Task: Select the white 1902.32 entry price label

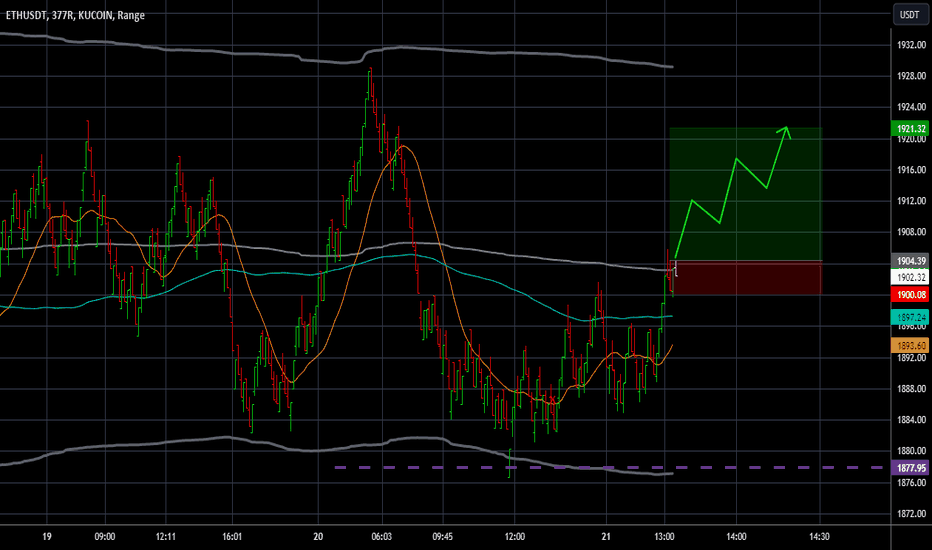Action: [911, 277]
